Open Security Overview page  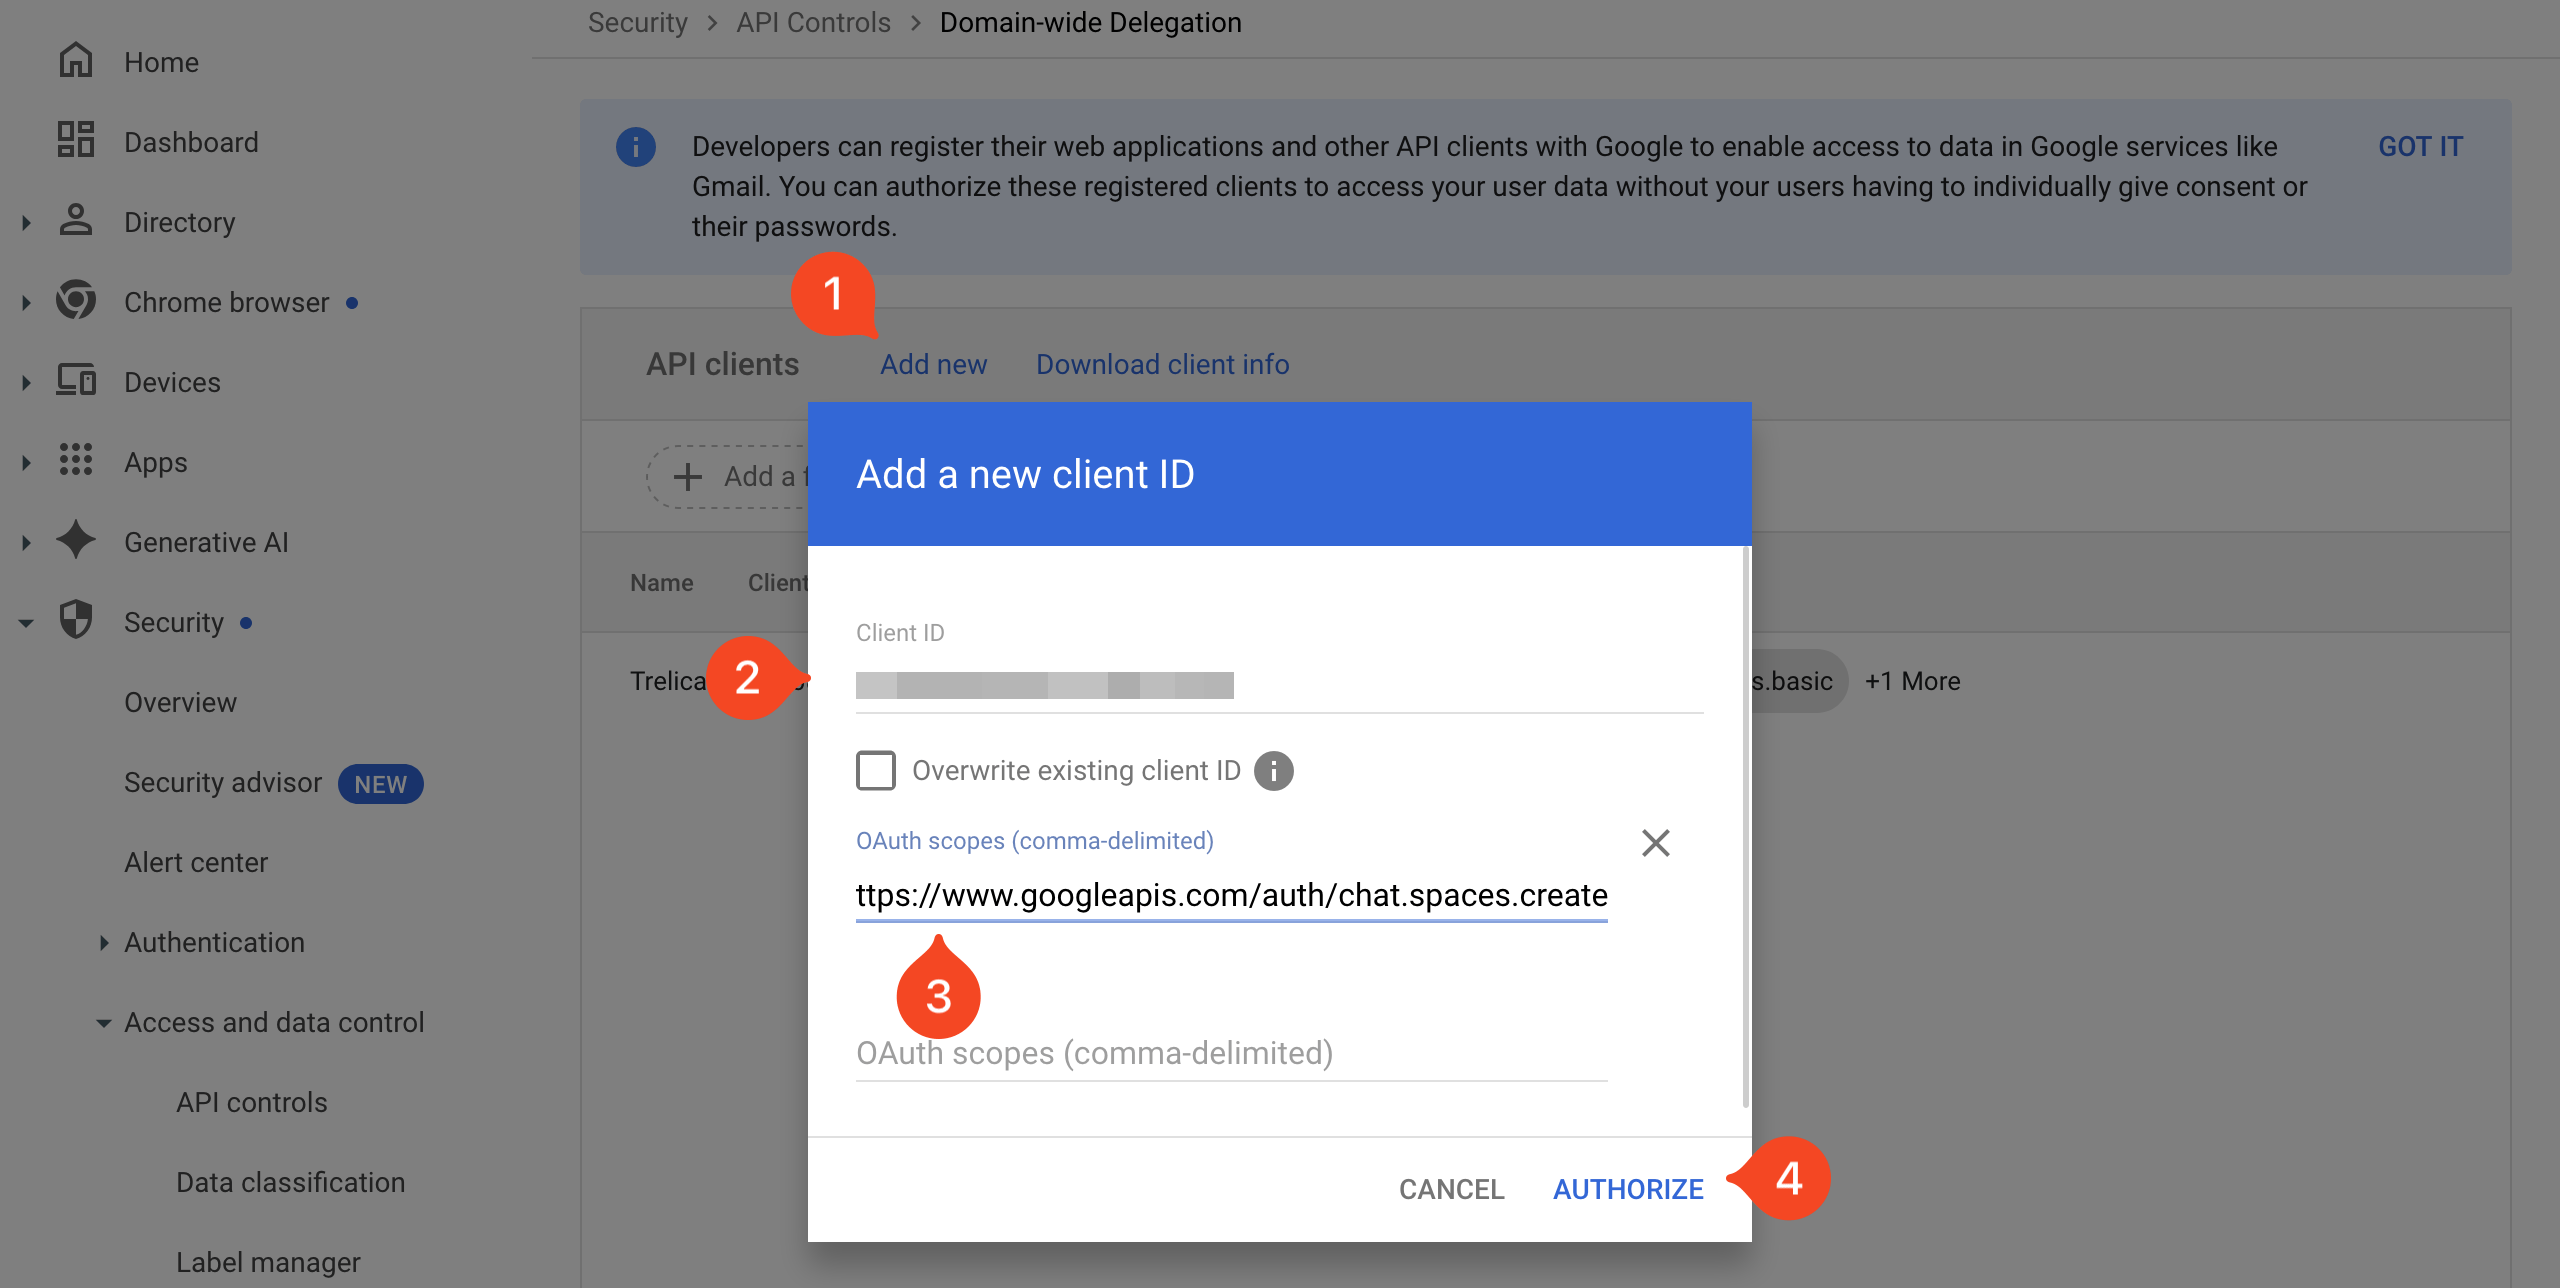[x=180, y=702]
